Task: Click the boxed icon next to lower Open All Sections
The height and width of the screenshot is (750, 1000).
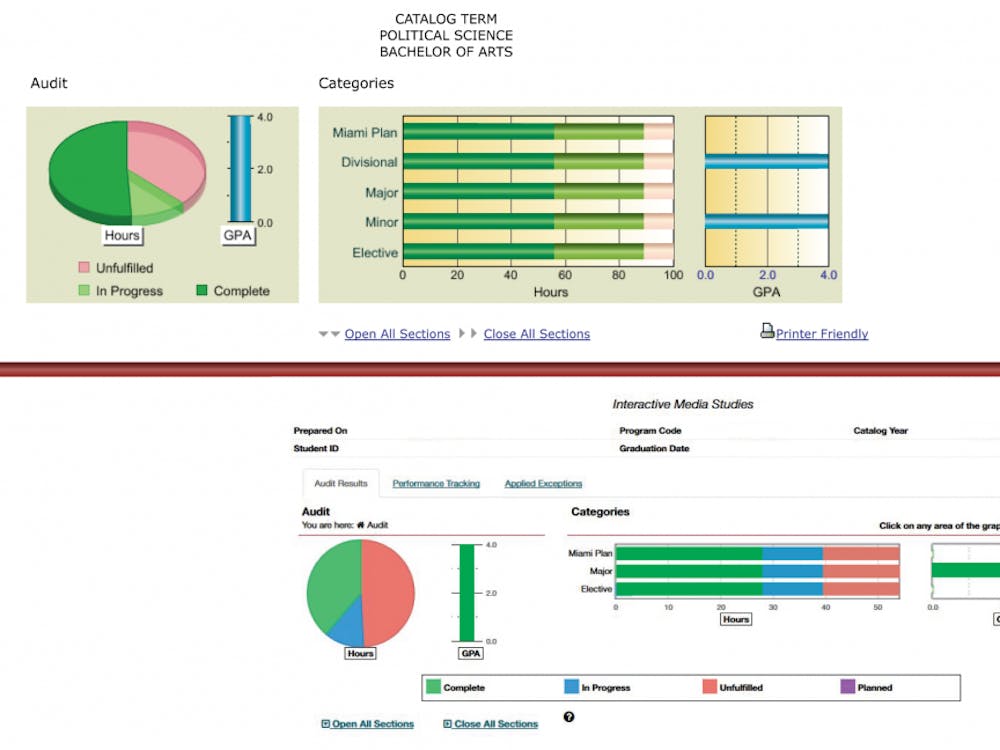Action: tap(325, 724)
